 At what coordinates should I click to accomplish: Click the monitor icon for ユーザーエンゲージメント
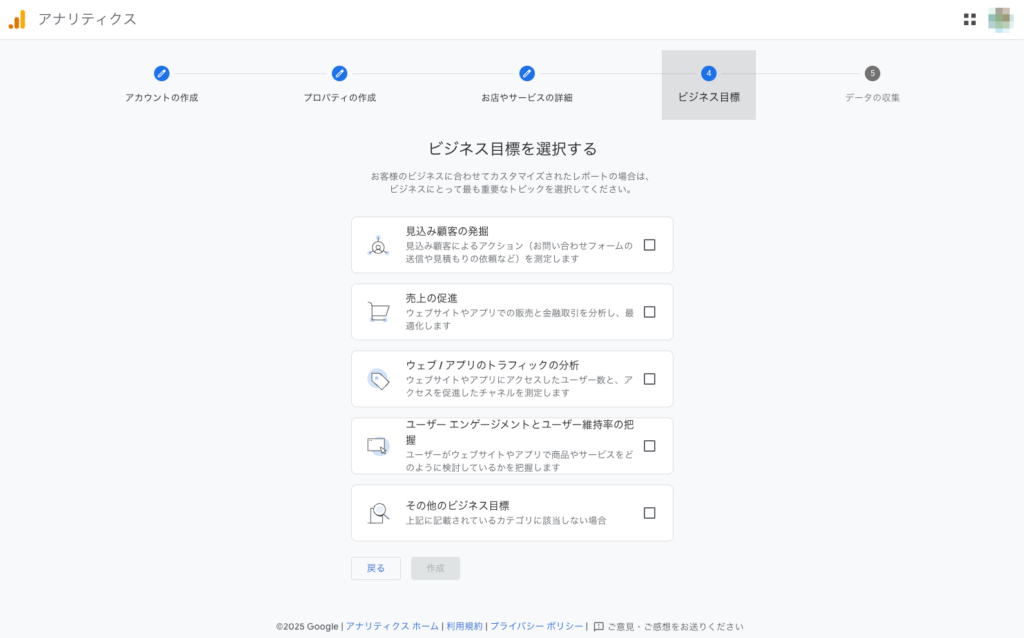[x=377, y=445]
